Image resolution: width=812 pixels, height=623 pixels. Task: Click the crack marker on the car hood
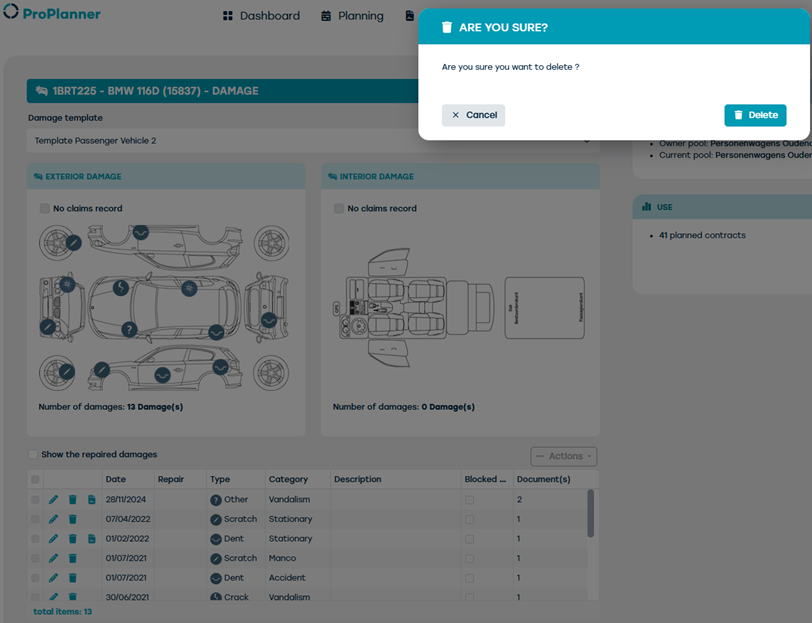pyautogui.click(x=121, y=287)
